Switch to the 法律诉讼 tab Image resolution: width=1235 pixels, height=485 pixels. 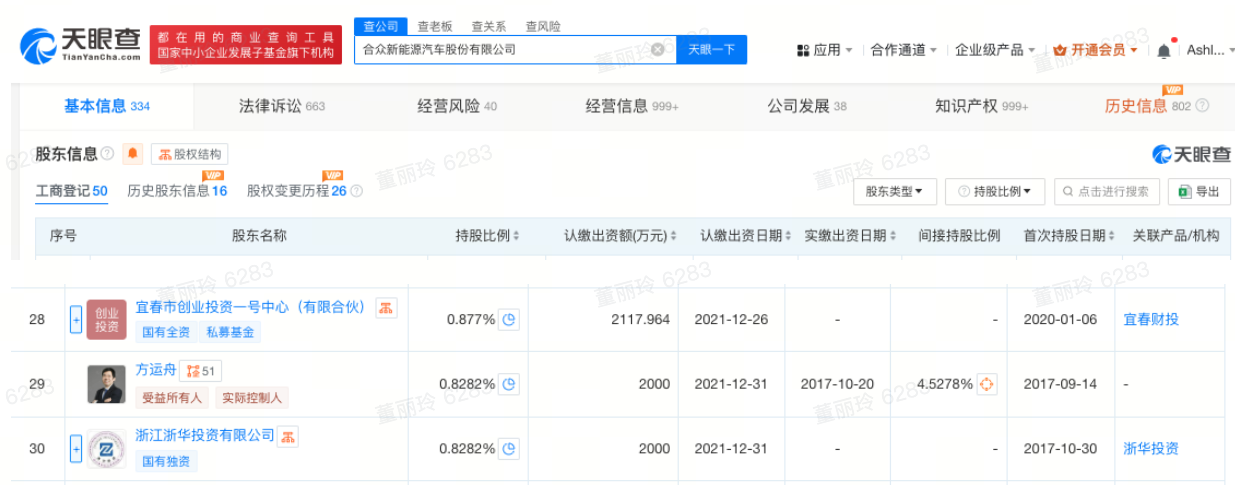click(282, 106)
